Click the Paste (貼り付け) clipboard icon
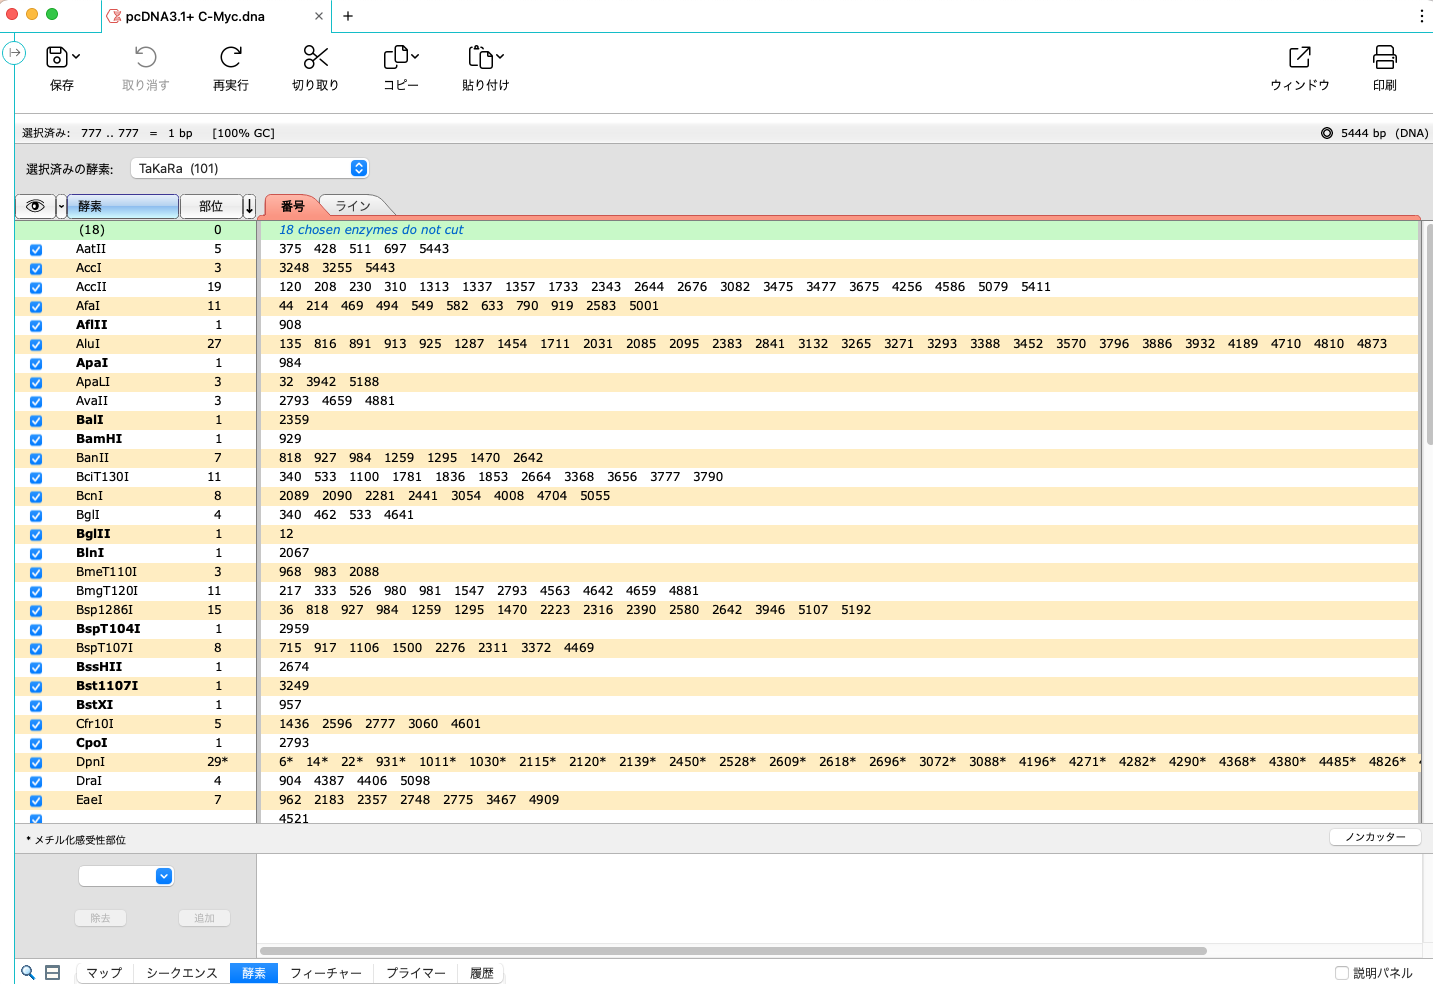The height and width of the screenshot is (984, 1433). pyautogui.click(x=481, y=58)
